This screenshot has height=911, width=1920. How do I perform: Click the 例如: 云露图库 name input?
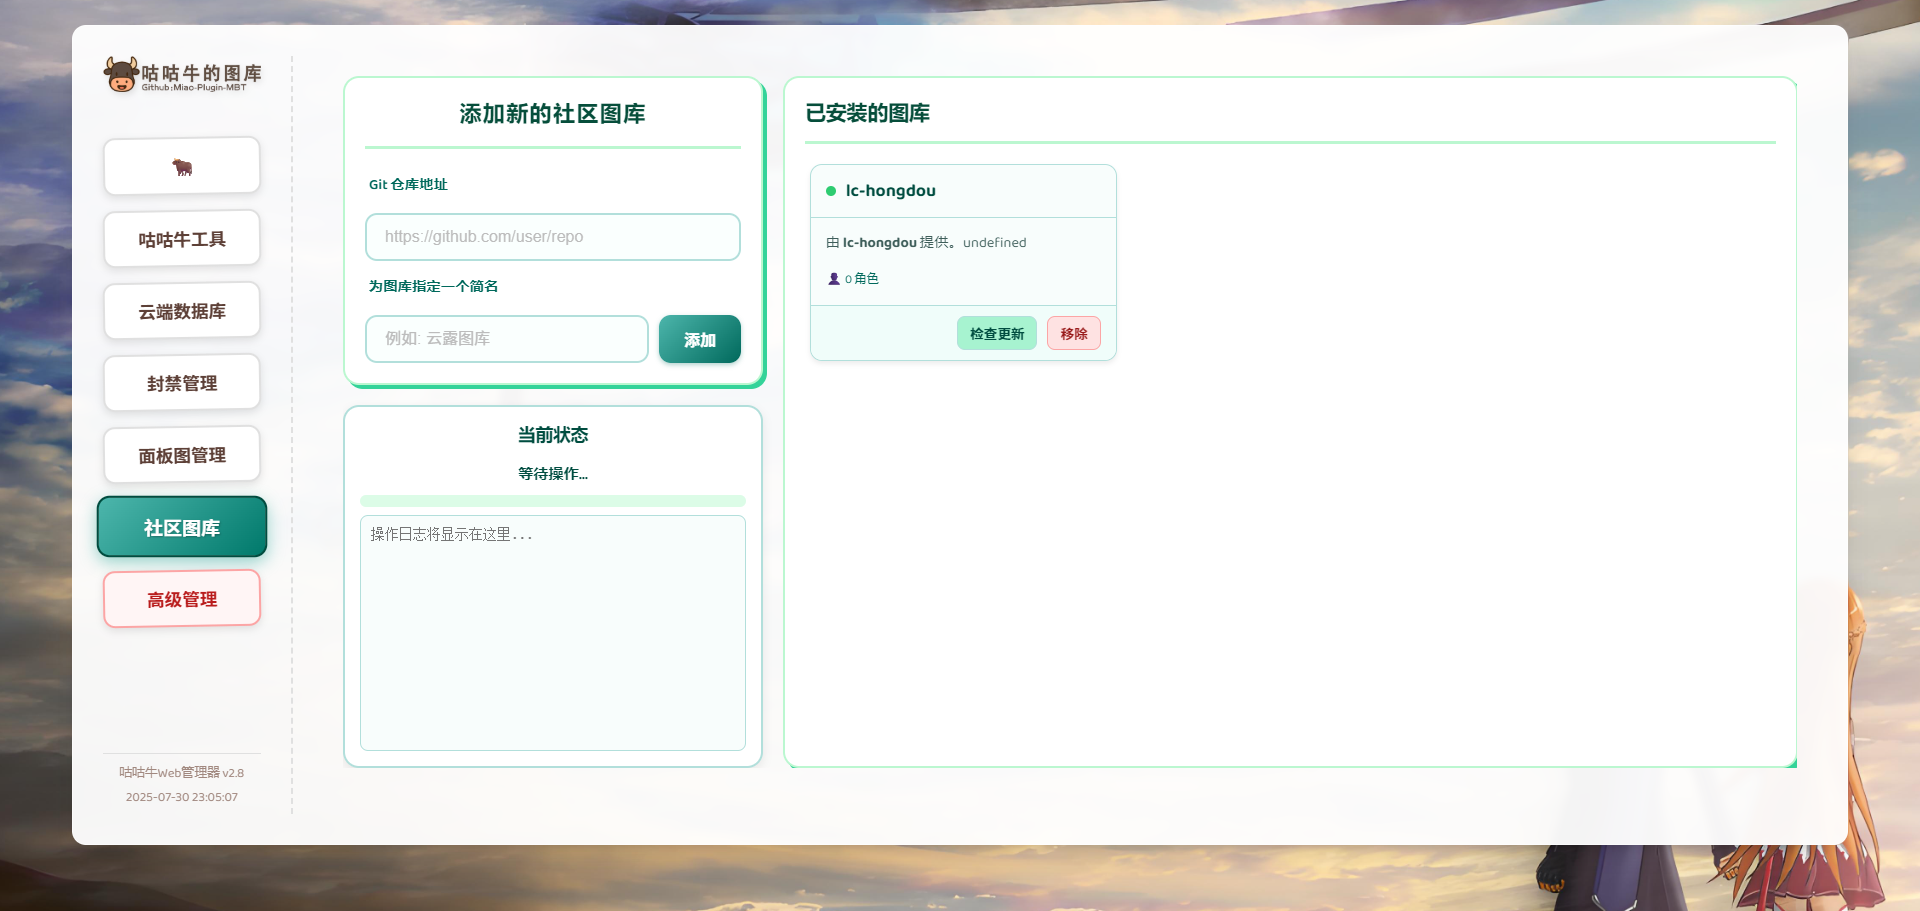coord(506,339)
